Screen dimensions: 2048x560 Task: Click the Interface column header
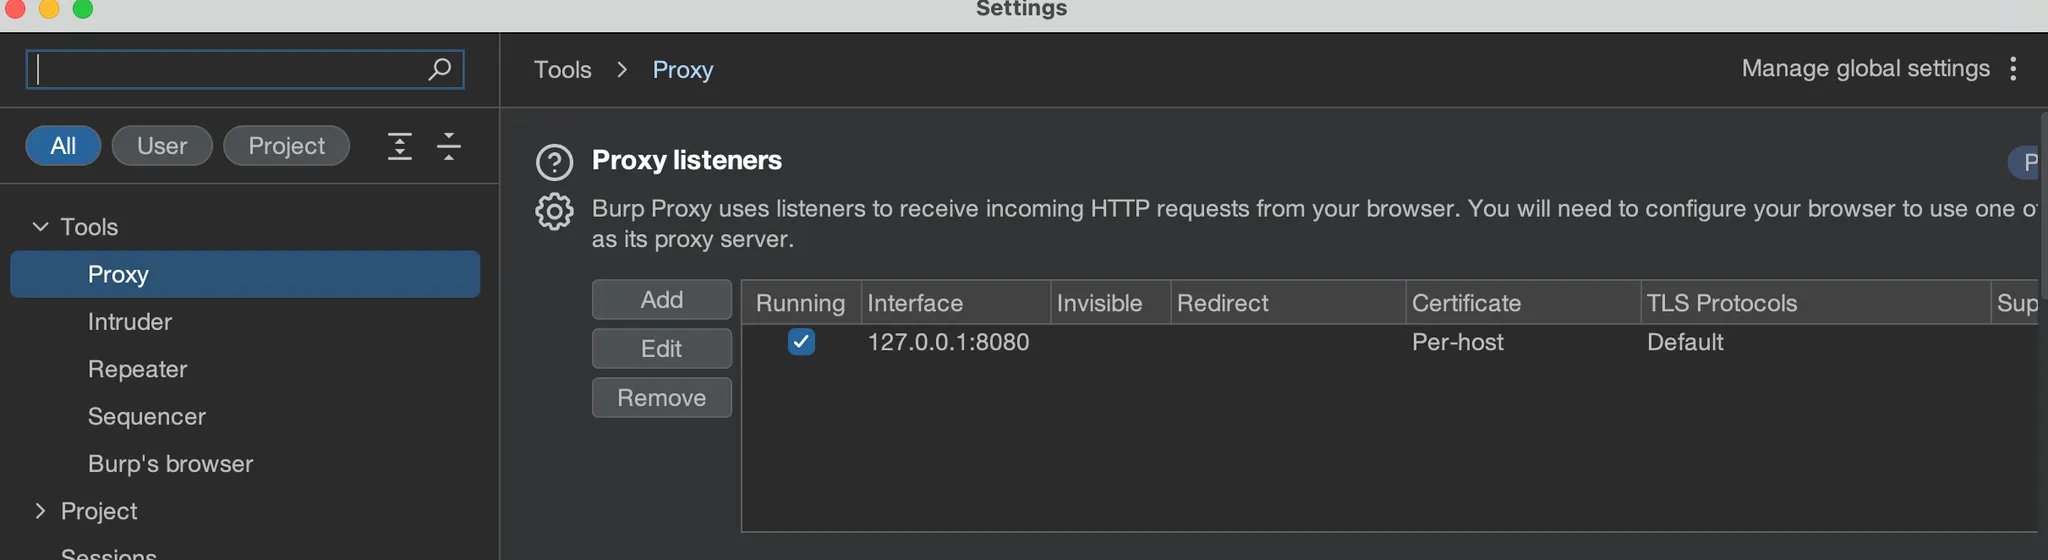[956, 303]
